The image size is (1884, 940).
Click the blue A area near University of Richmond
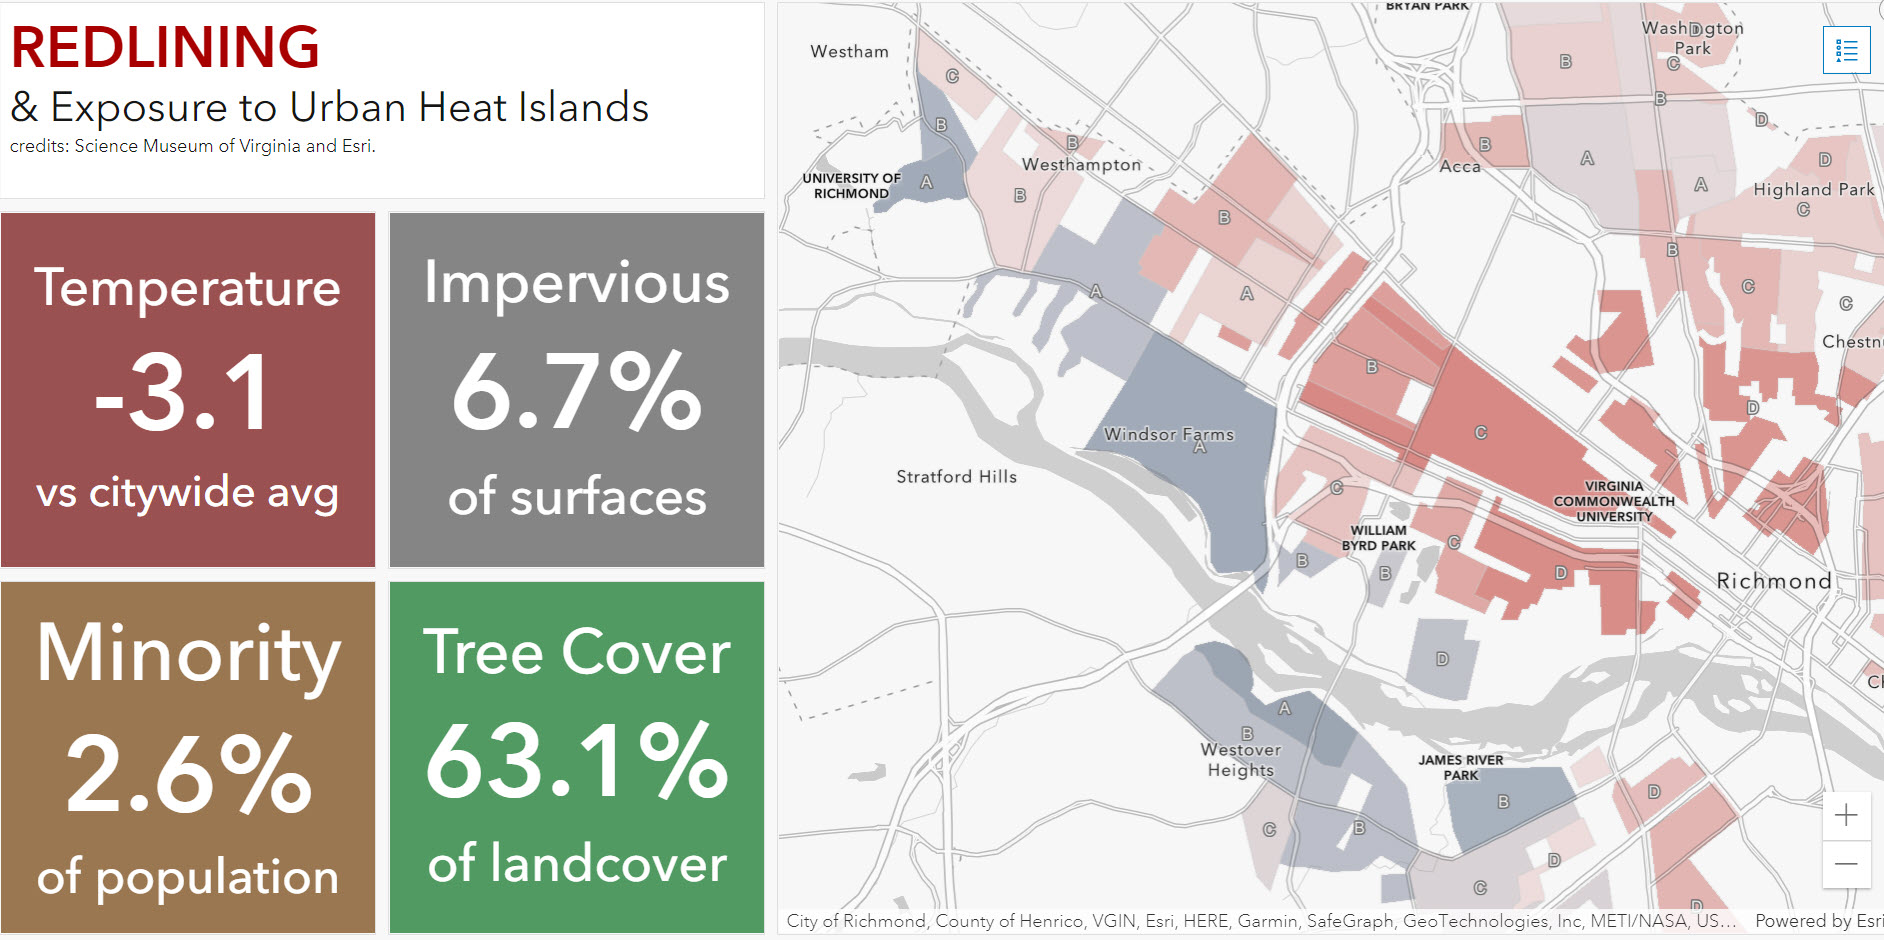tap(925, 182)
